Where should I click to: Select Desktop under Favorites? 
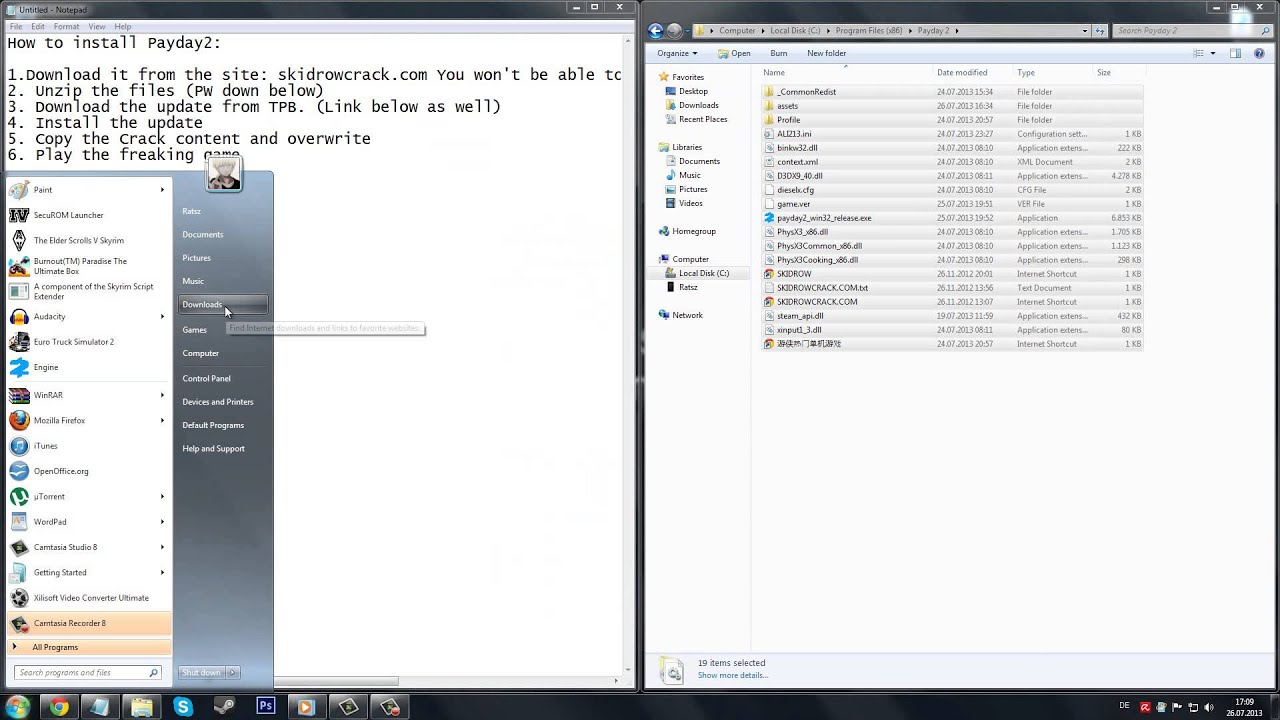click(x=692, y=91)
